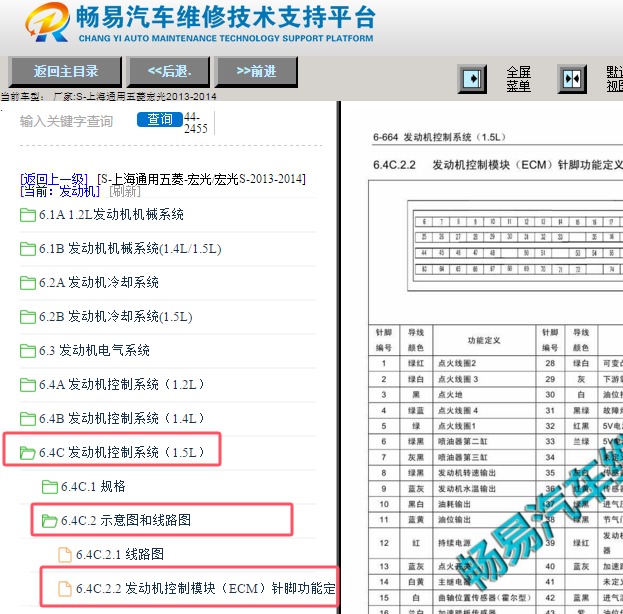Viewport: 623px width, 614px height.
Task: Click the split view arrows icon
Action: 572,79
